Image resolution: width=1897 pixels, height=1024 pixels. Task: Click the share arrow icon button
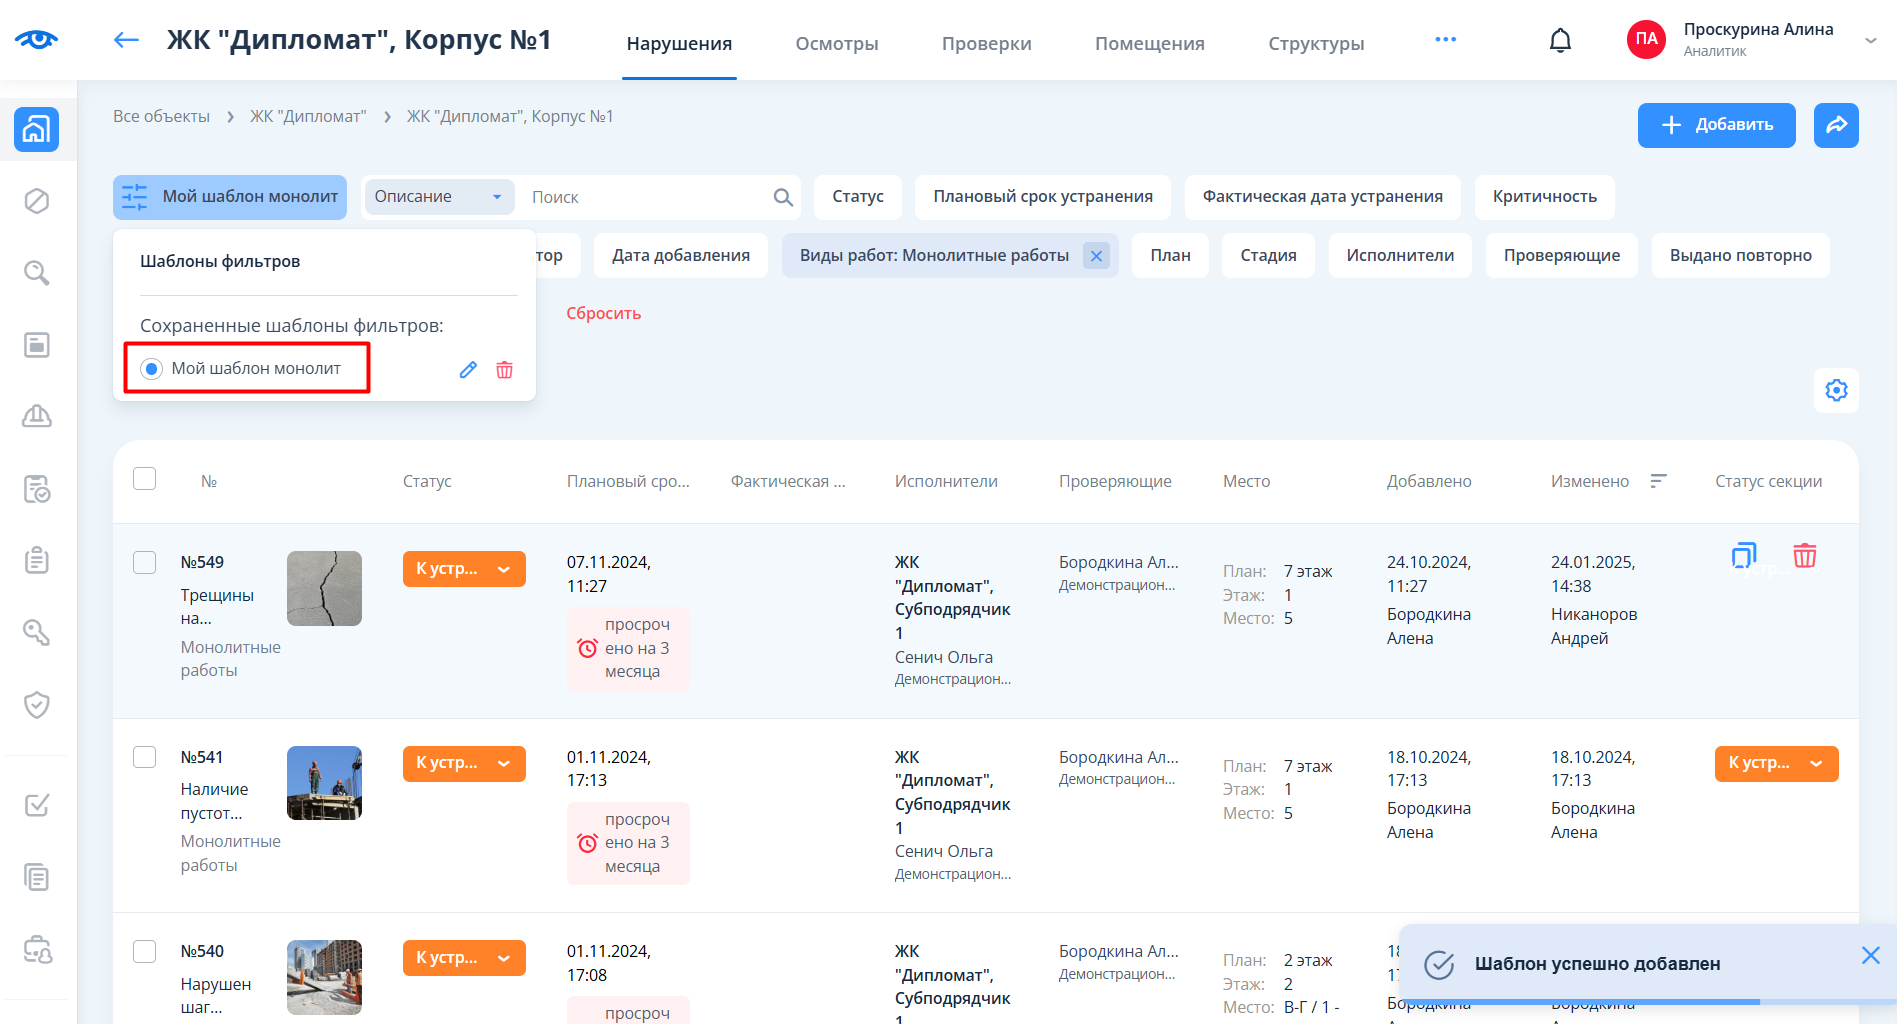coord(1836,125)
